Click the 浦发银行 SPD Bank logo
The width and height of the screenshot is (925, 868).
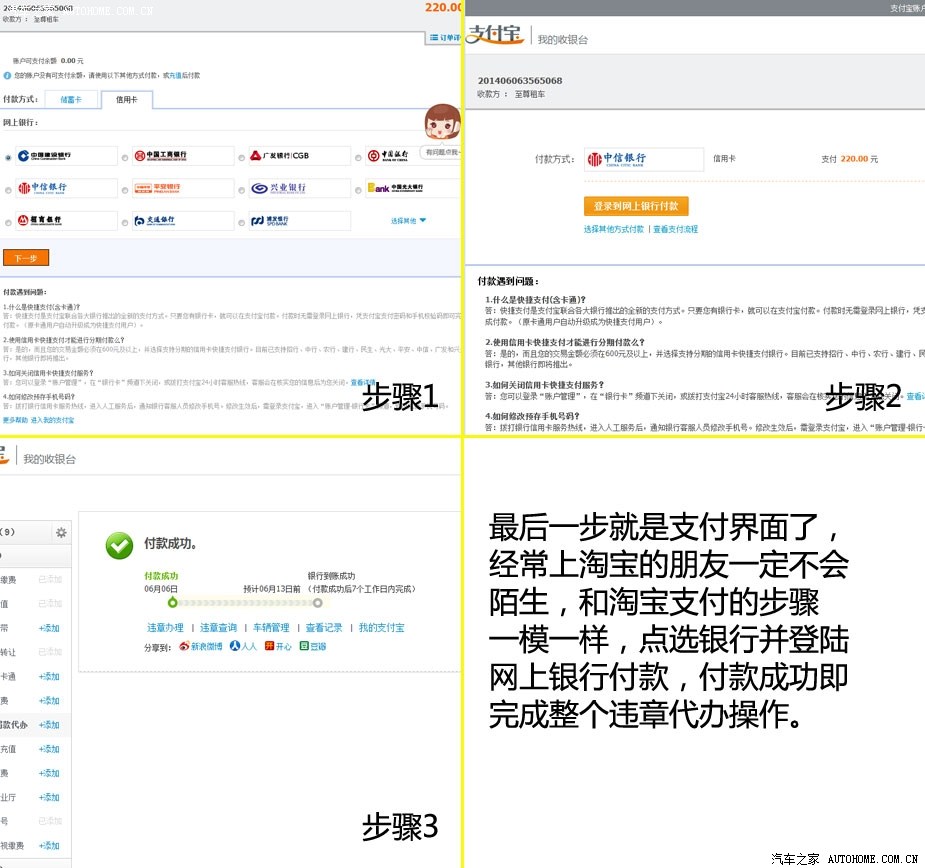[270, 220]
